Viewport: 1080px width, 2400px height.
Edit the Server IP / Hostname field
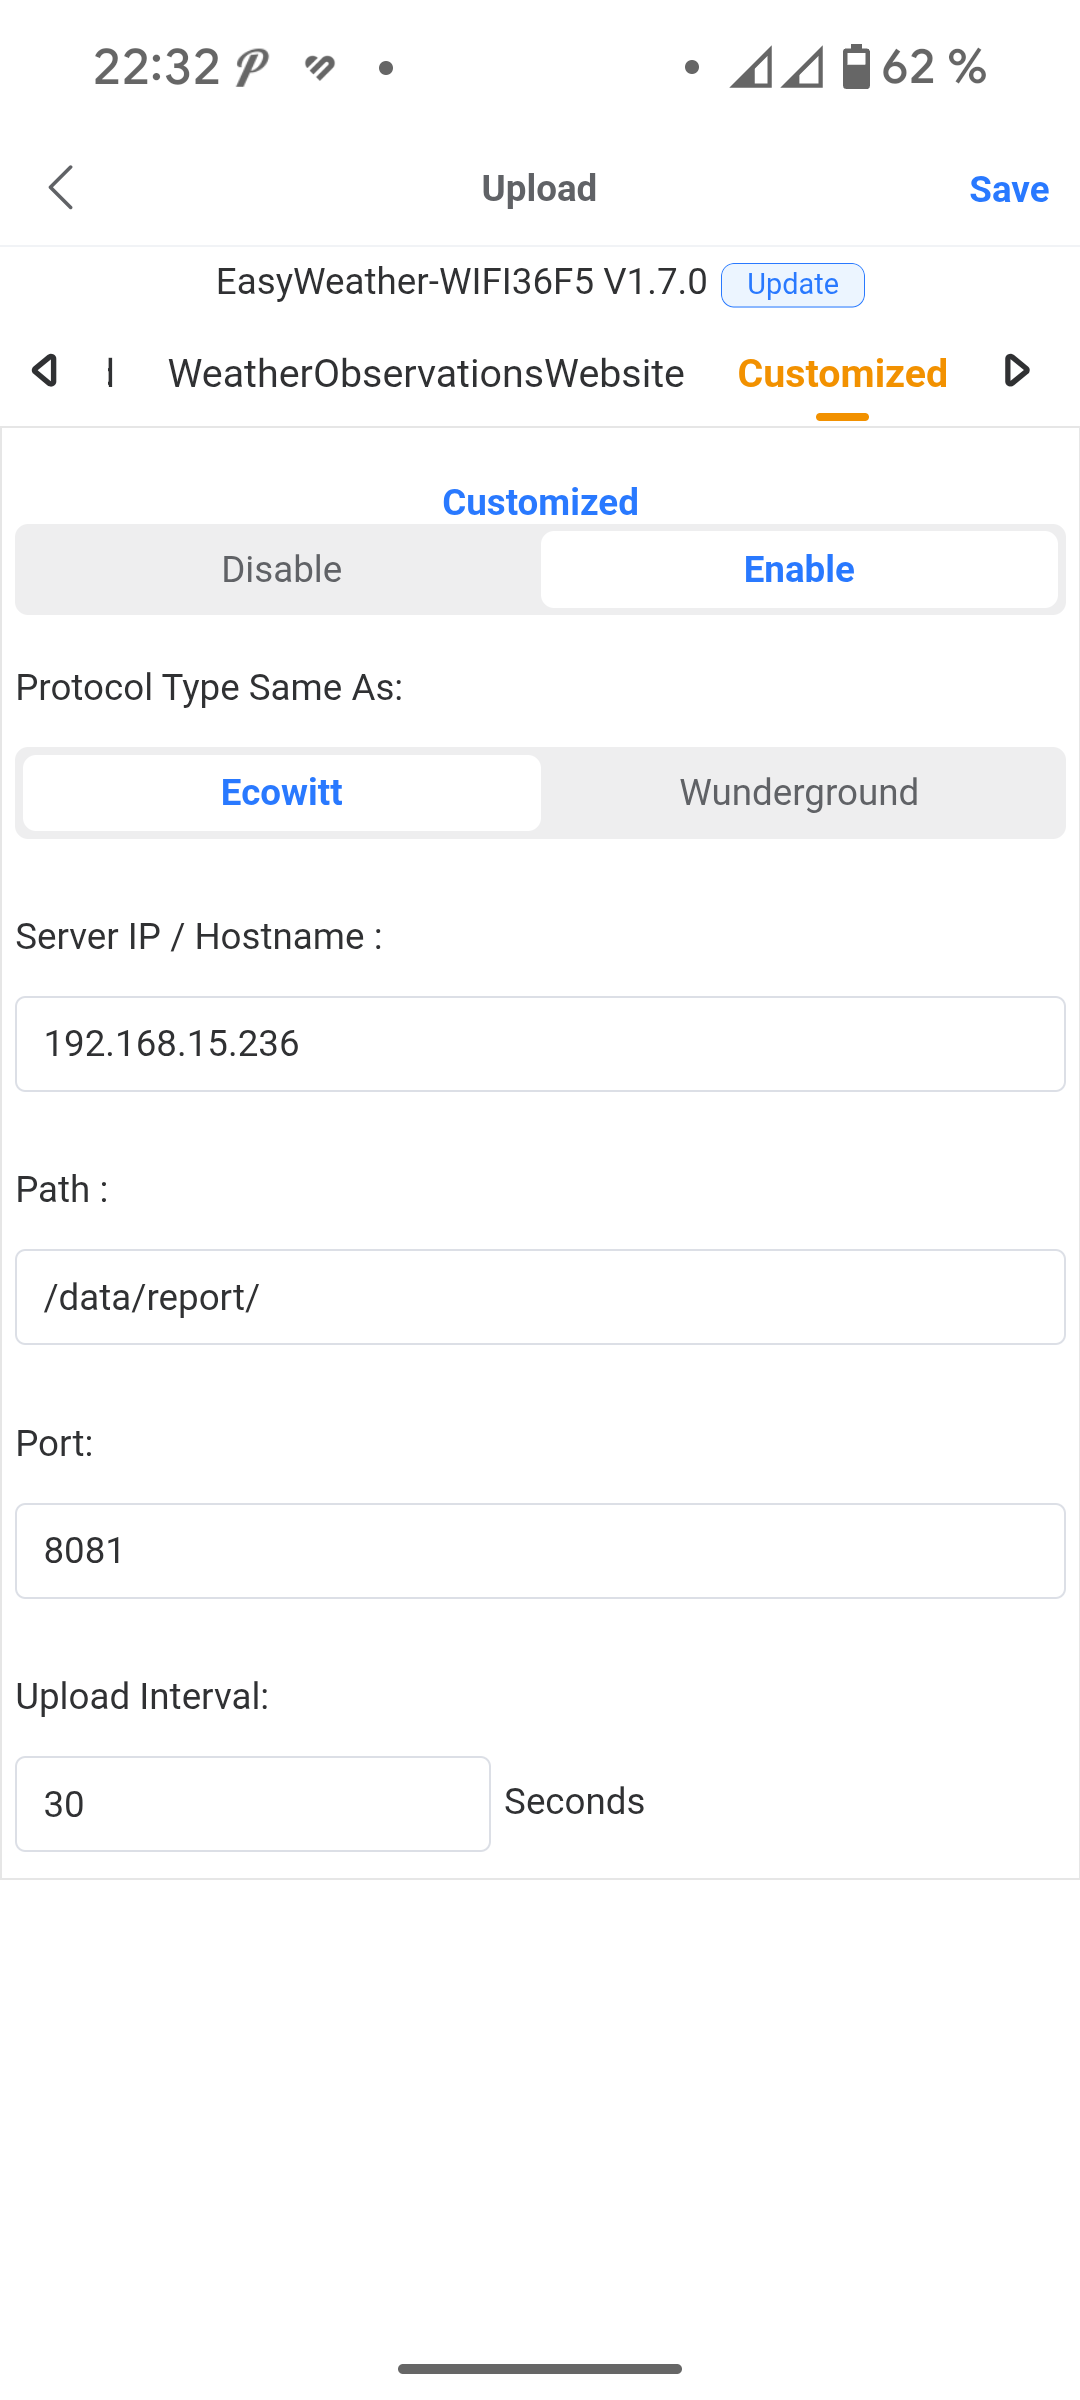(x=540, y=1044)
